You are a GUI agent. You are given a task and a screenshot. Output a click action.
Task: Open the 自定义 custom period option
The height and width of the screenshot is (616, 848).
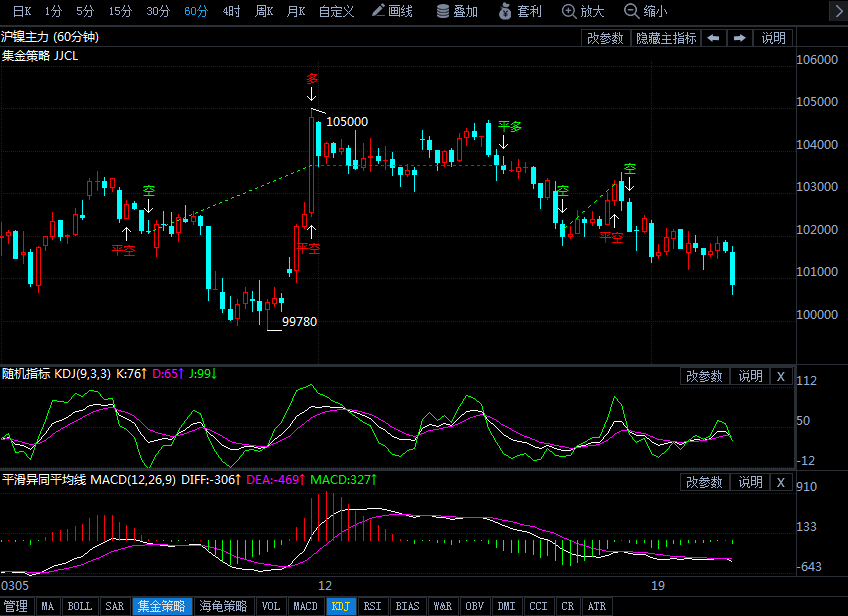[336, 12]
